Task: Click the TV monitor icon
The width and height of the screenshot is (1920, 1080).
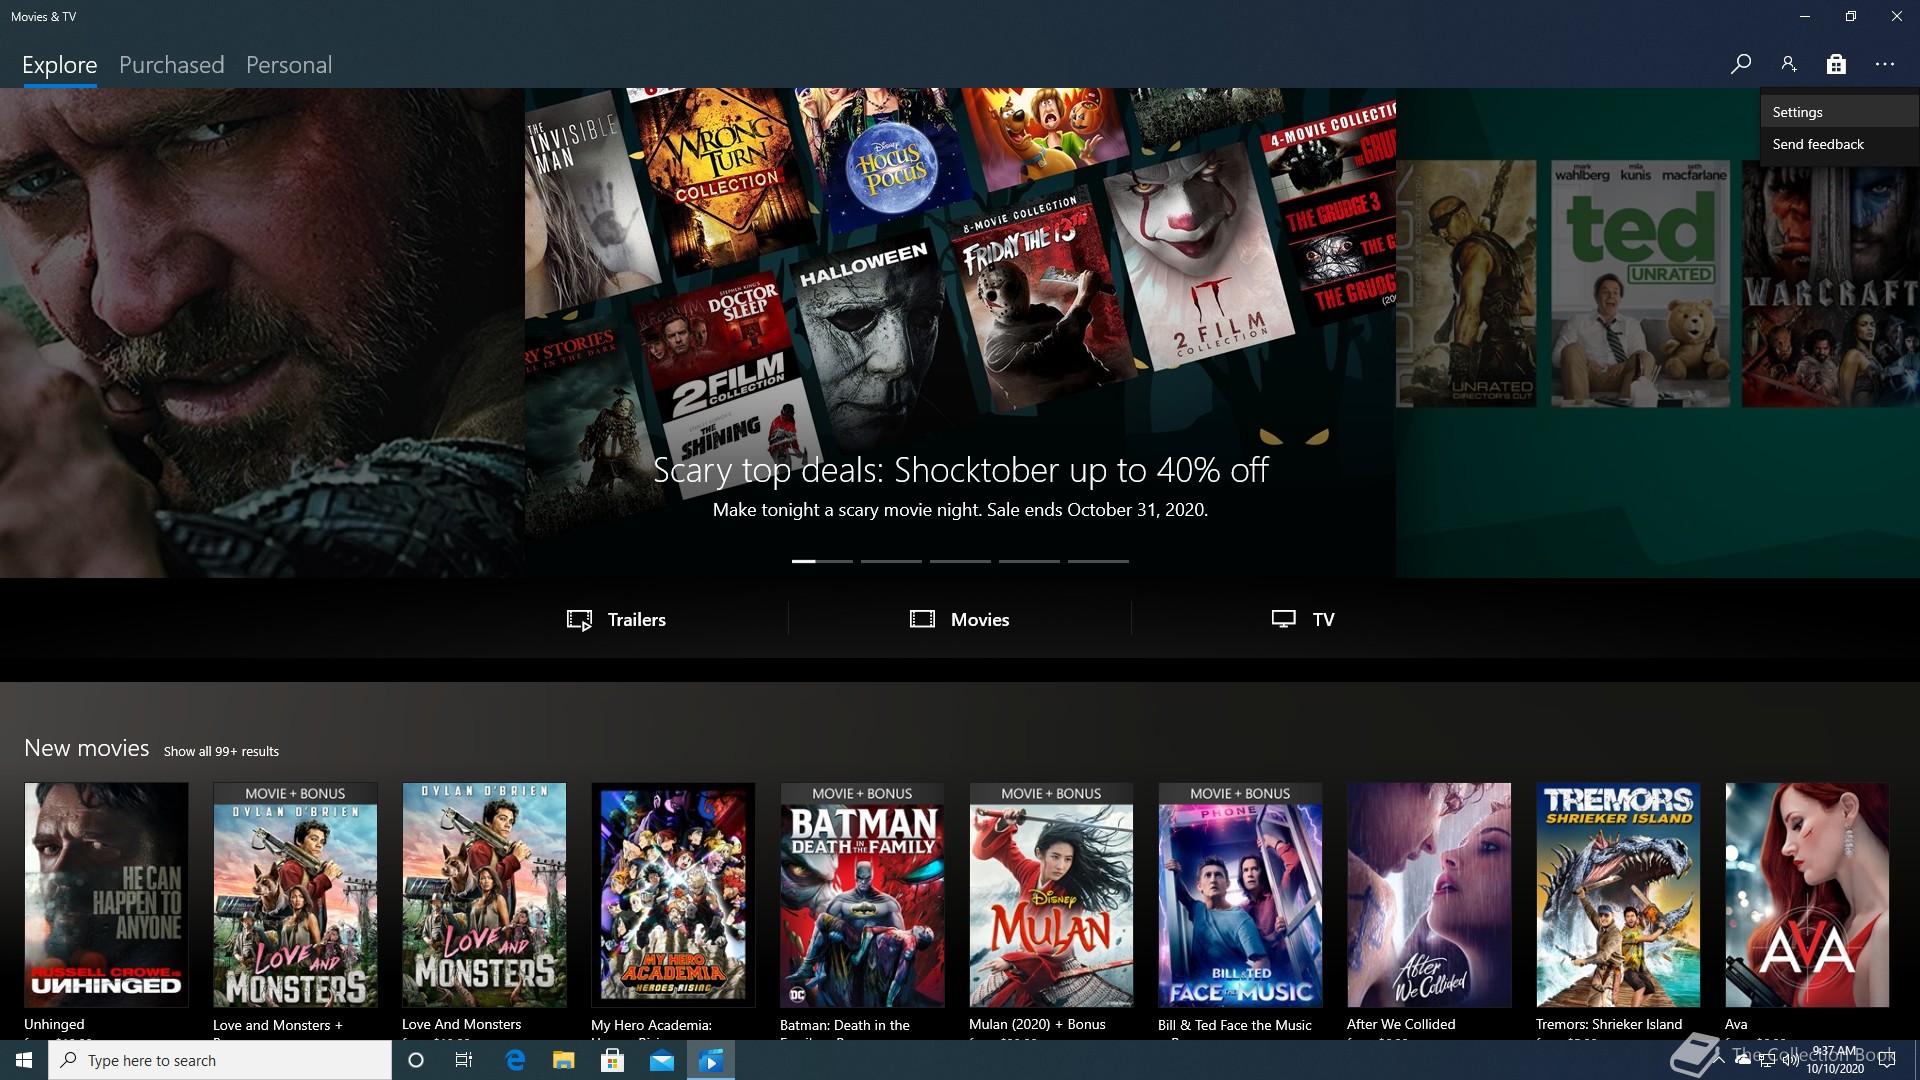Action: point(1284,619)
